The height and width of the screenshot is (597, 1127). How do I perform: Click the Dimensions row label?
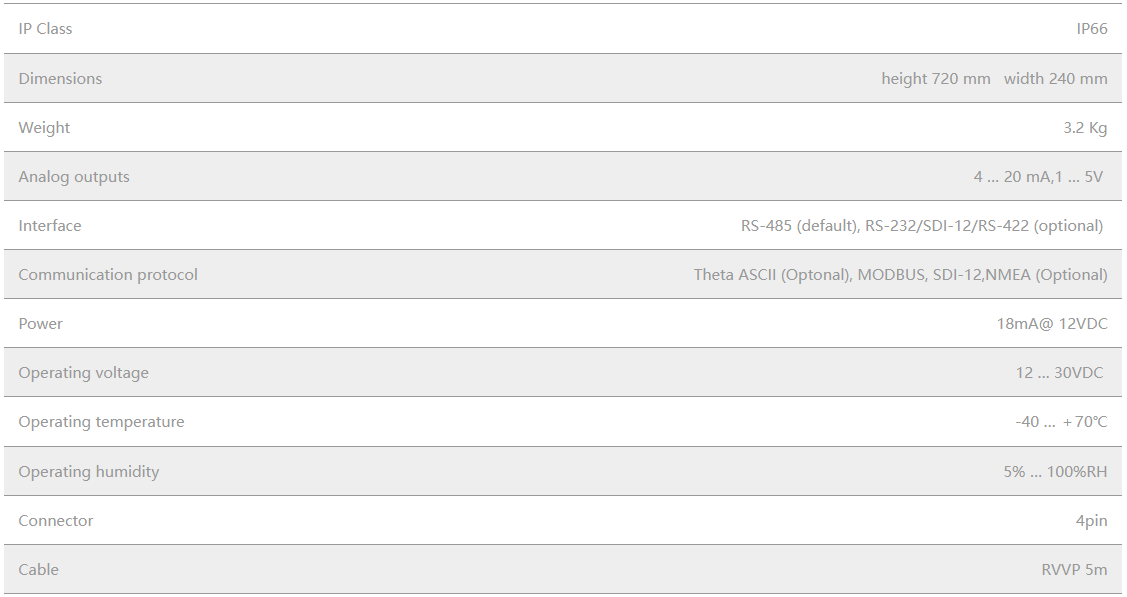[x=60, y=78]
